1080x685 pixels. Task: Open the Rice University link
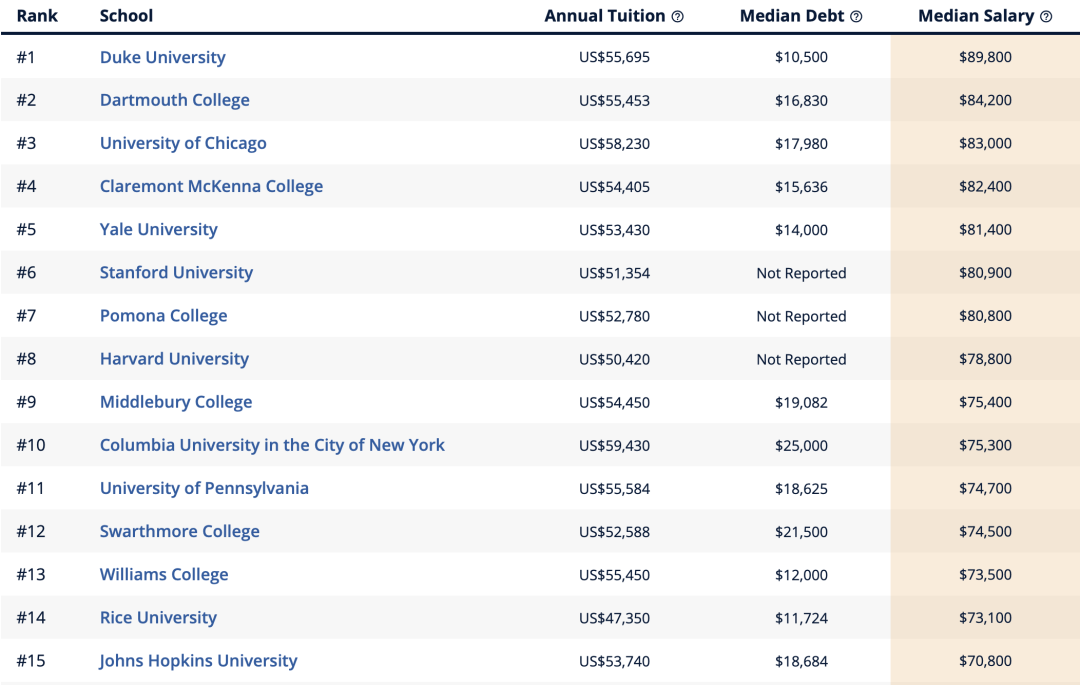click(x=158, y=618)
